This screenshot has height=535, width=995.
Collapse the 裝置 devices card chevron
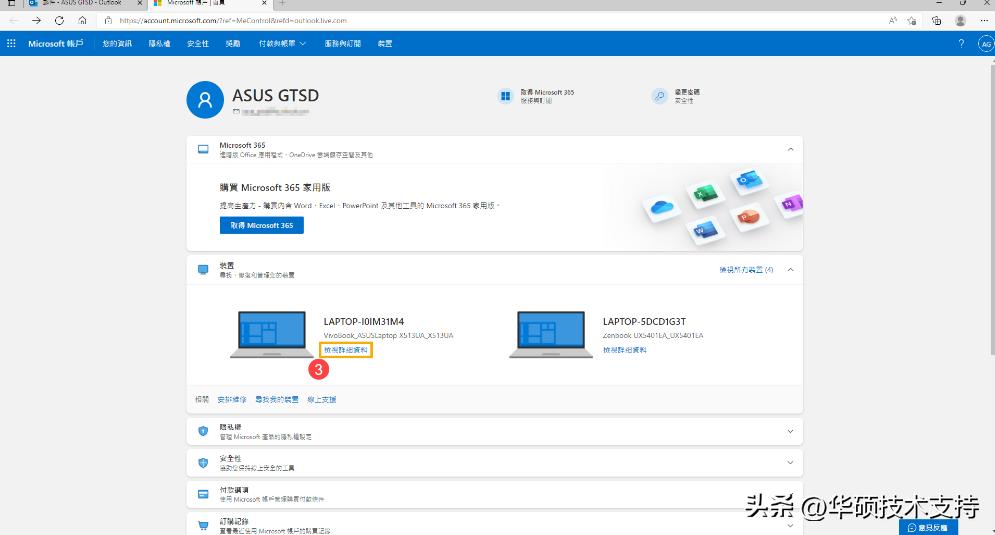[790, 270]
